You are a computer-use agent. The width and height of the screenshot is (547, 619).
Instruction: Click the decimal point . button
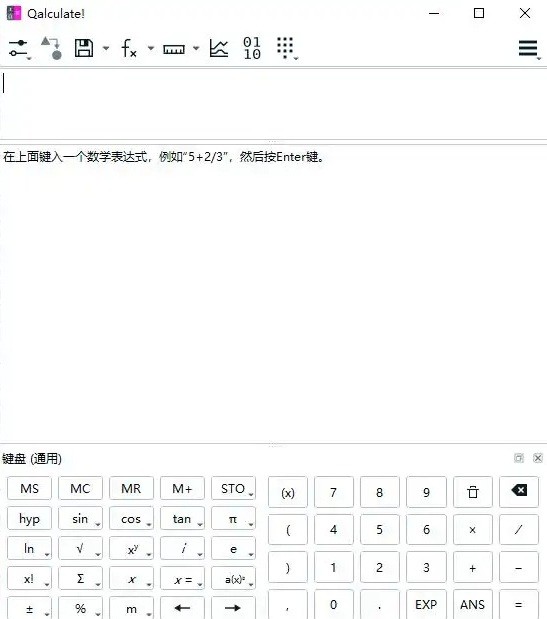(380, 604)
